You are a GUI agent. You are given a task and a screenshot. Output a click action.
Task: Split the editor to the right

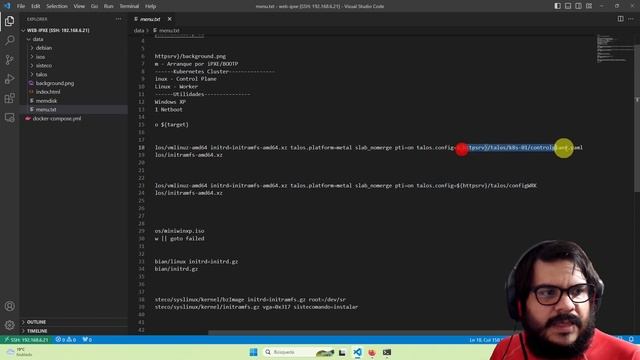point(620,19)
